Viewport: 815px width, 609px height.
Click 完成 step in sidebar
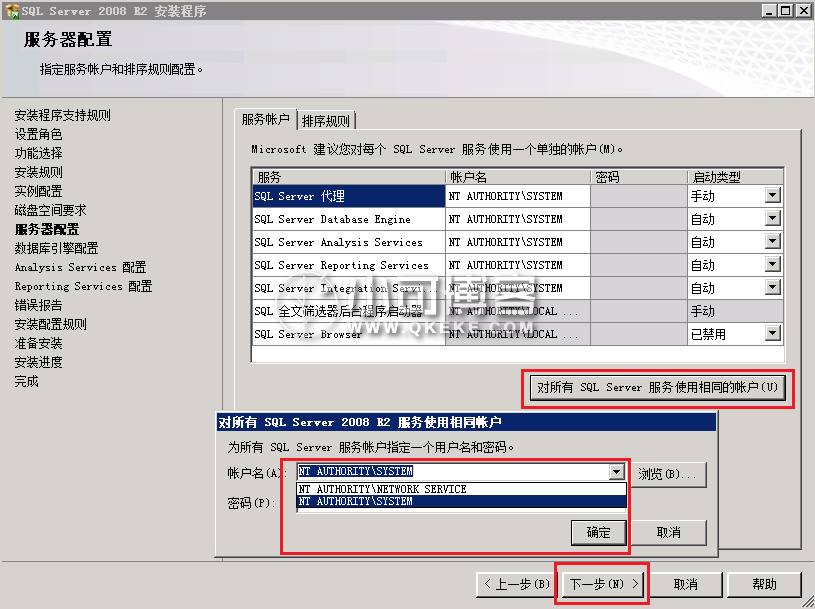pyautogui.click(x=27, y=381)
